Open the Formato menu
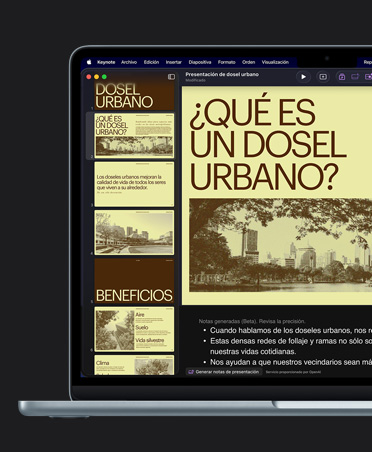Viewport: 372px width, 452px height. tap(227, 62)
